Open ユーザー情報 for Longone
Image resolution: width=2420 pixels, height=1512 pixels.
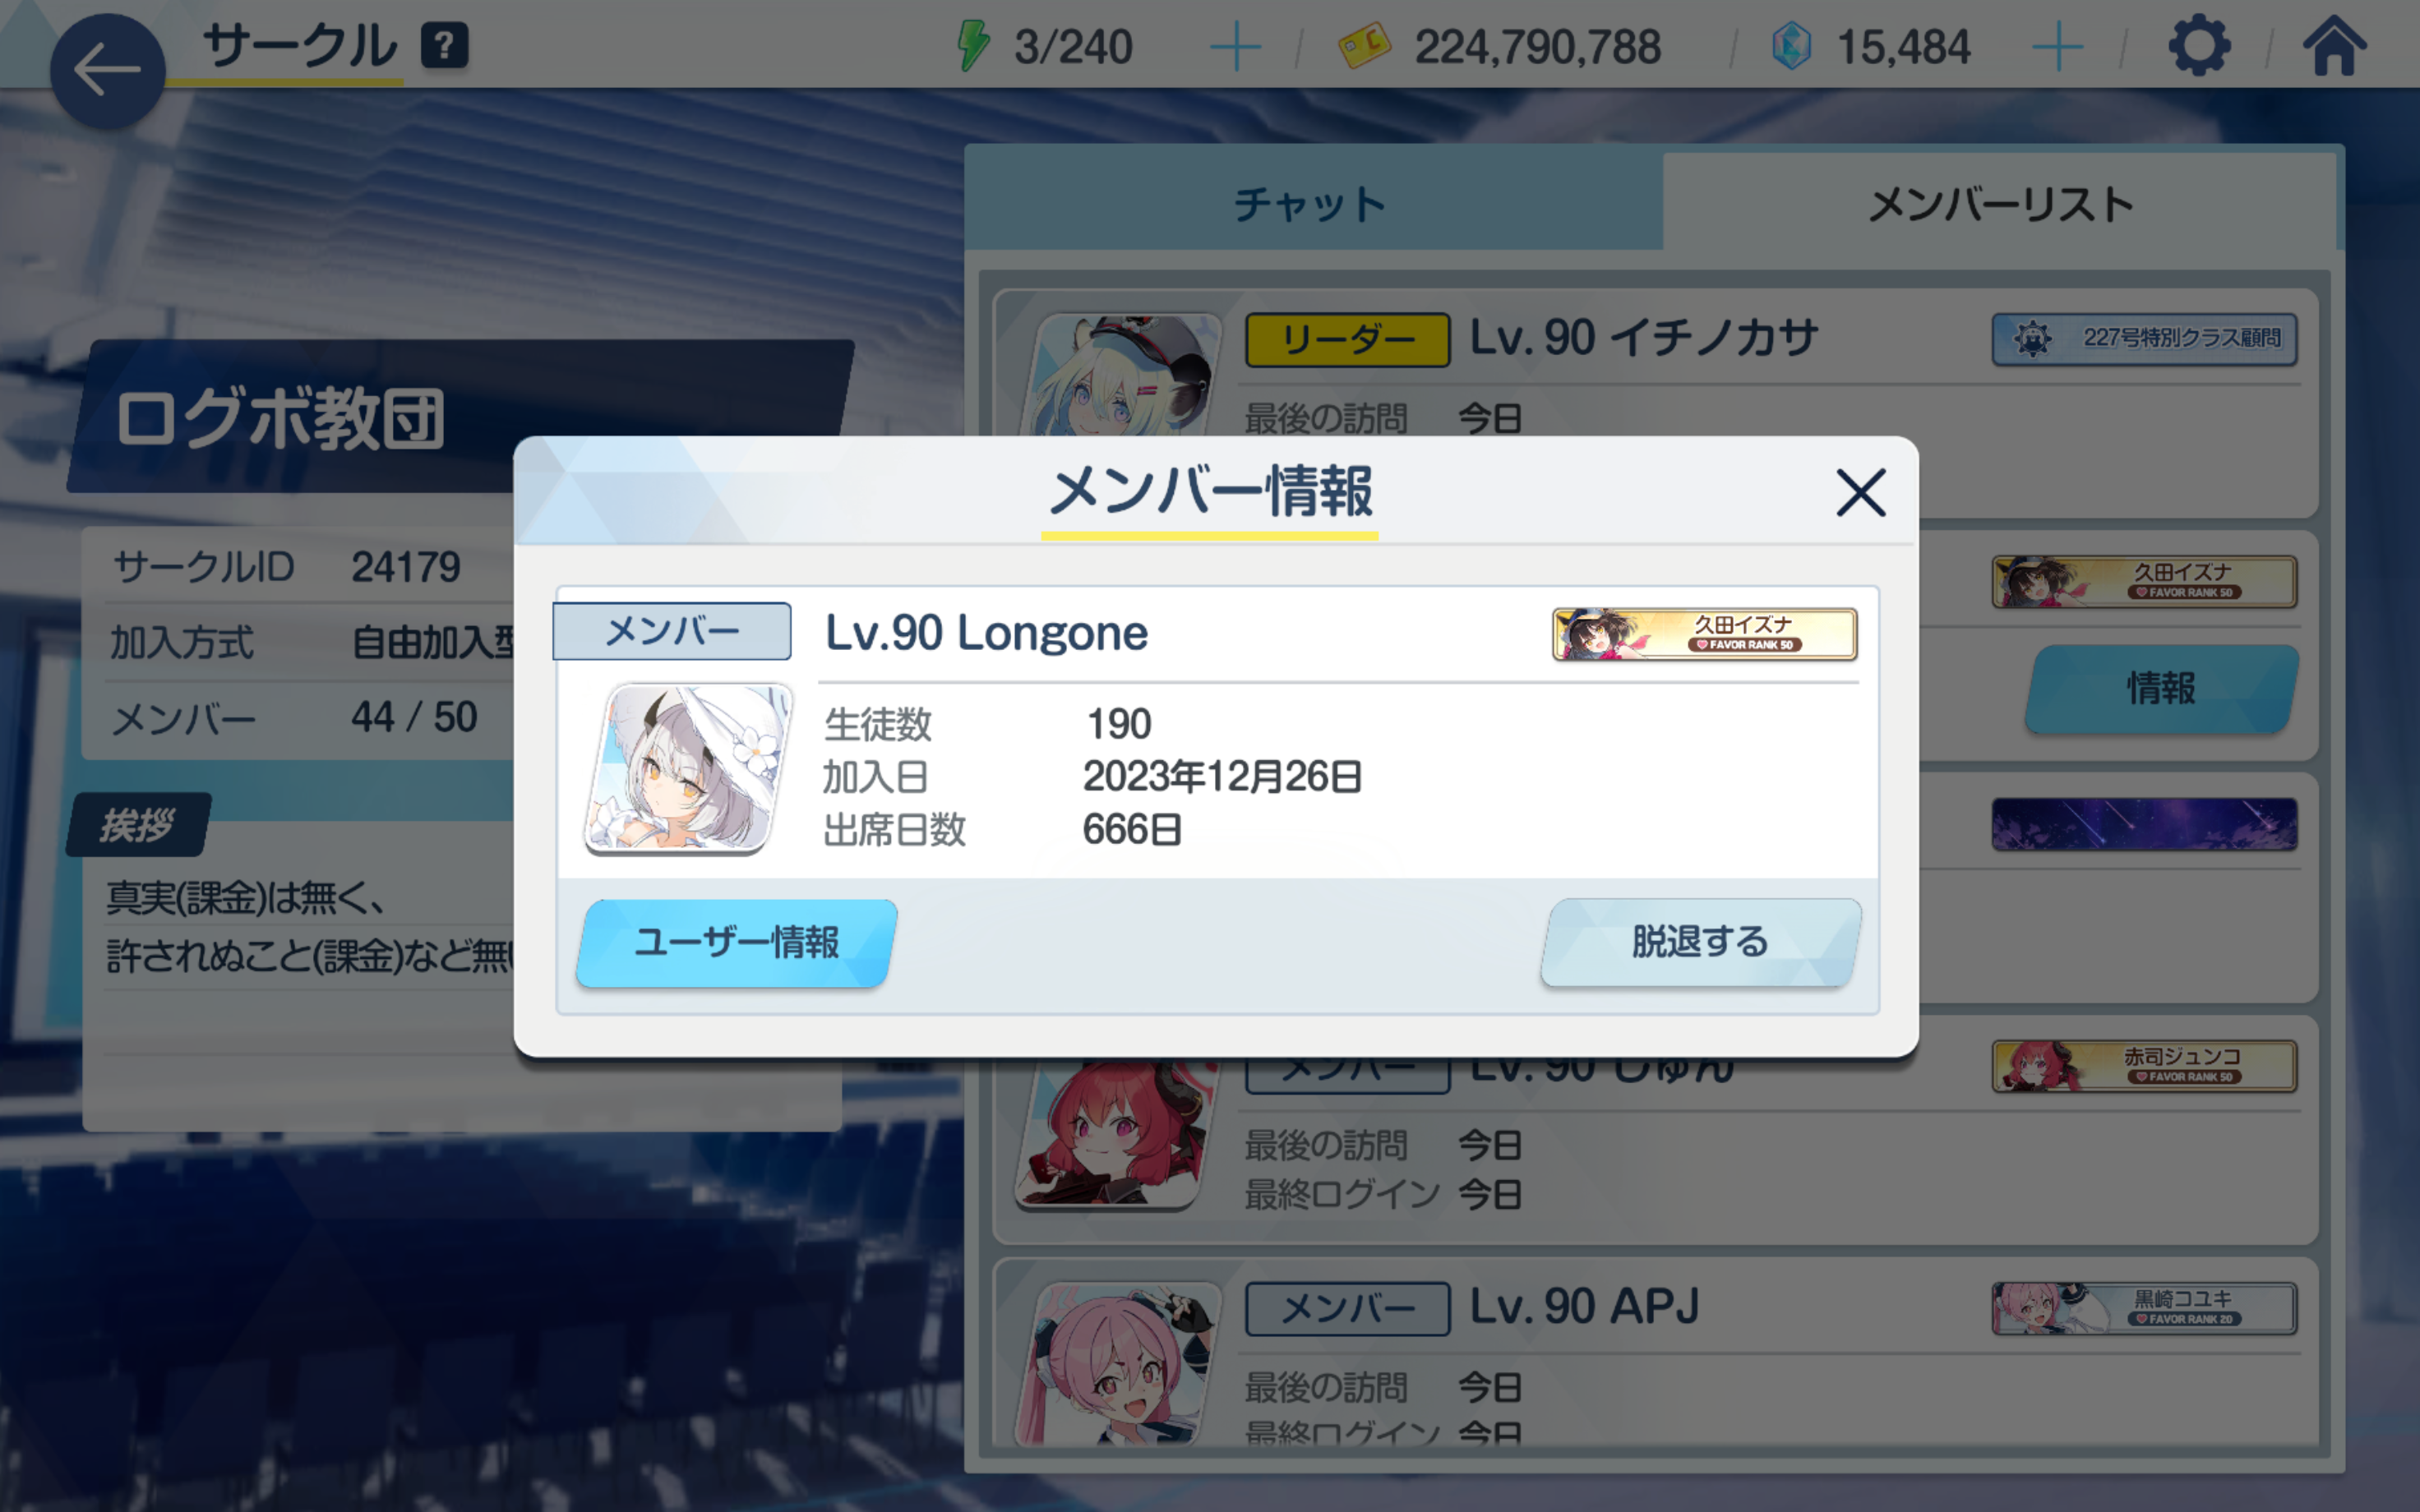point(737,942)
